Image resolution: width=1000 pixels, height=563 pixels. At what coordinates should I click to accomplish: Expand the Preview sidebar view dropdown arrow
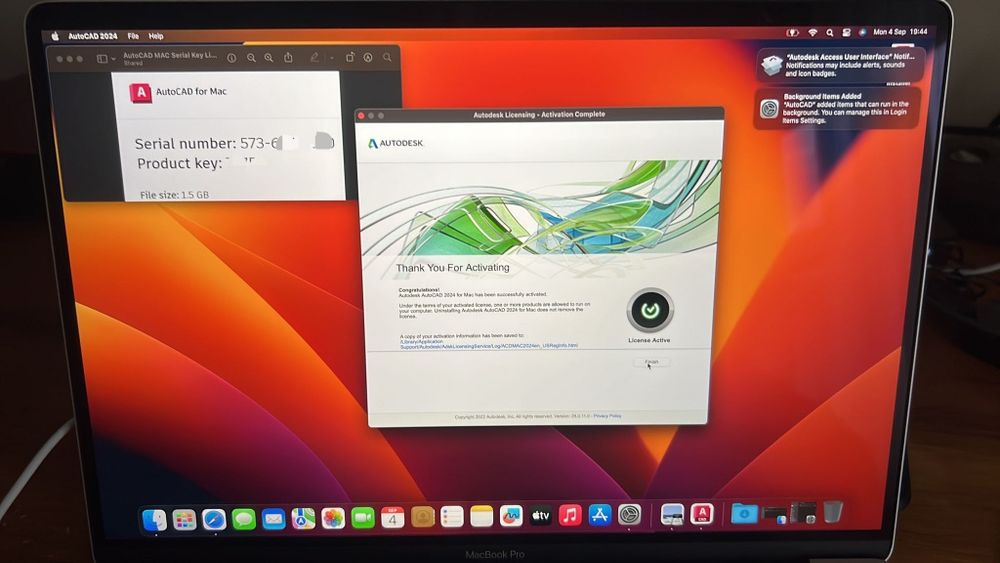[x=114, y=59]
